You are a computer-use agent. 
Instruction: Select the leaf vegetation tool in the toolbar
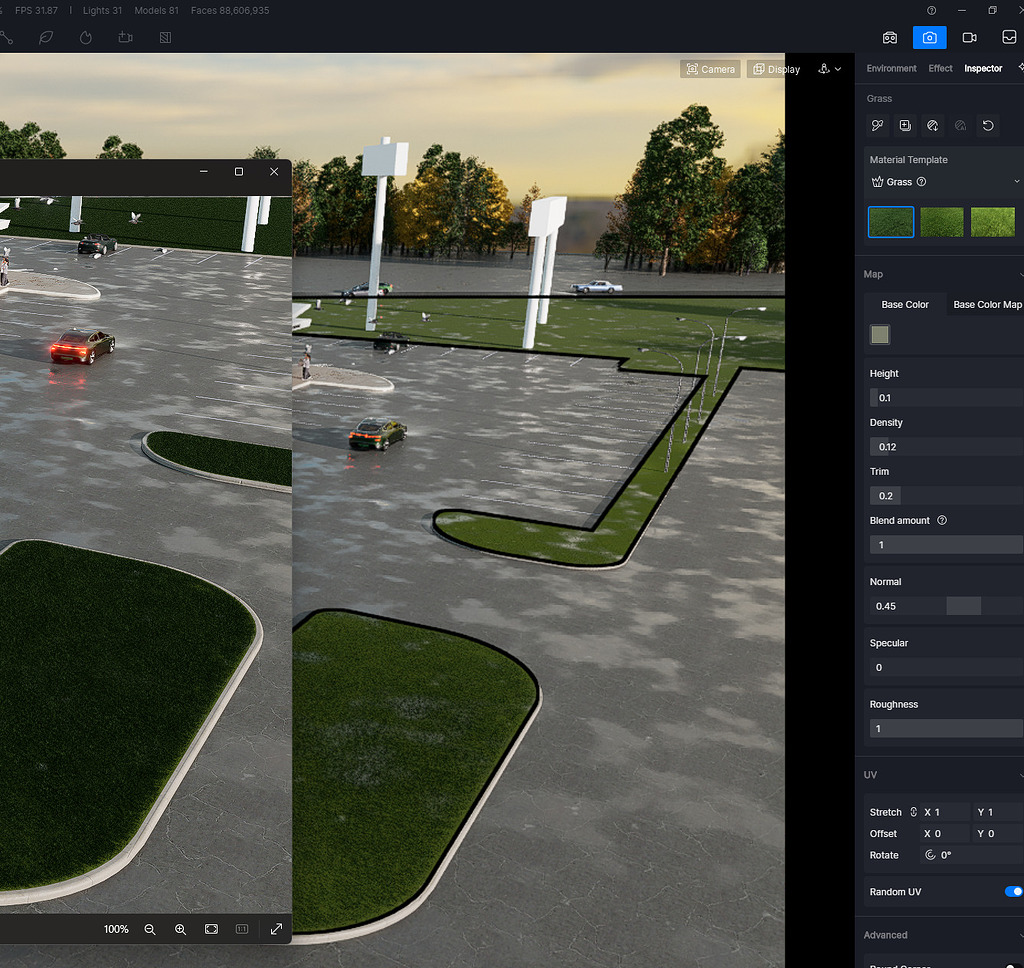click(x=45, y=37)
